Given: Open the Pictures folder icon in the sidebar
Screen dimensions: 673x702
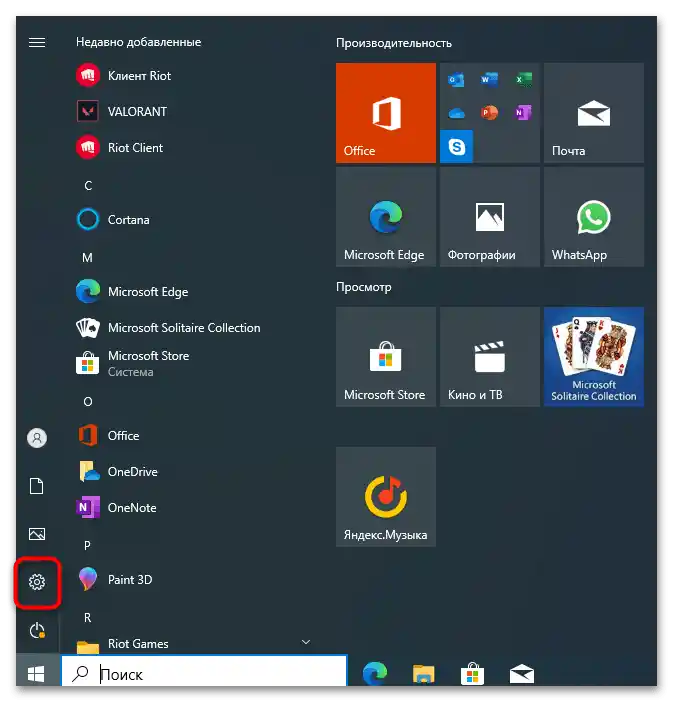Looking at the screenshot, I should click(37, 534).
